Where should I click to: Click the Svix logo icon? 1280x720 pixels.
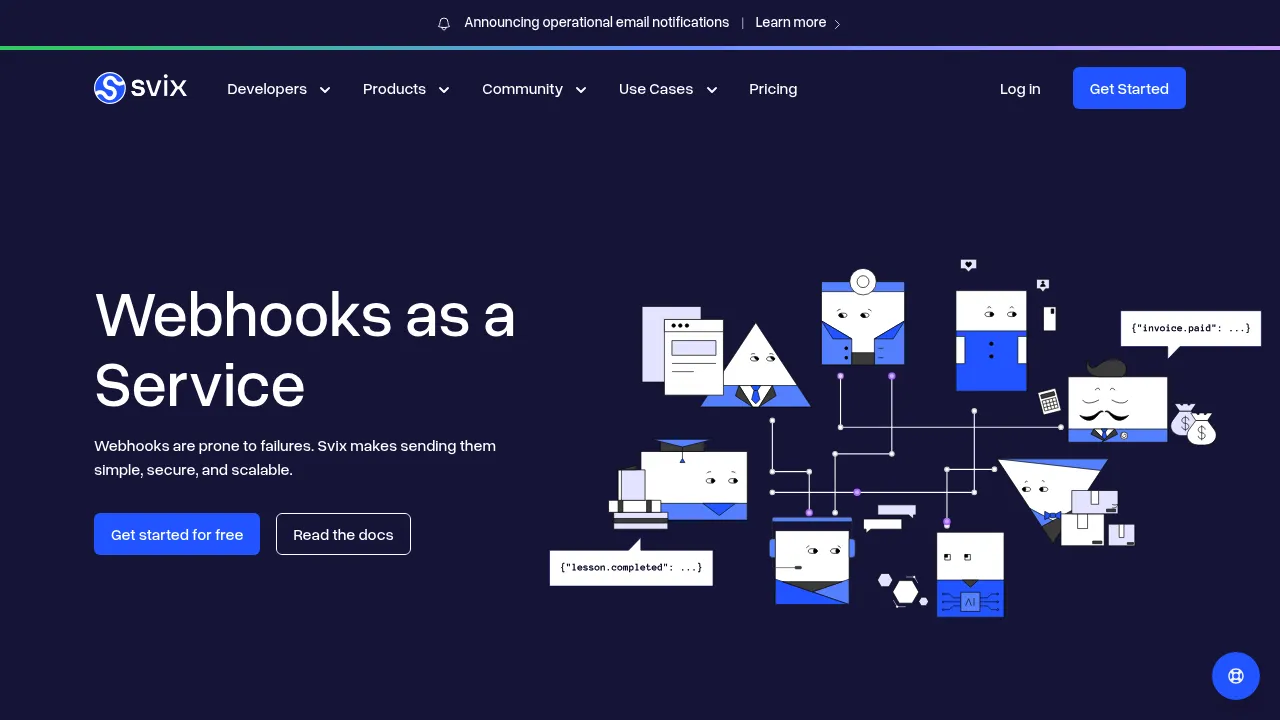coord(110,88)
